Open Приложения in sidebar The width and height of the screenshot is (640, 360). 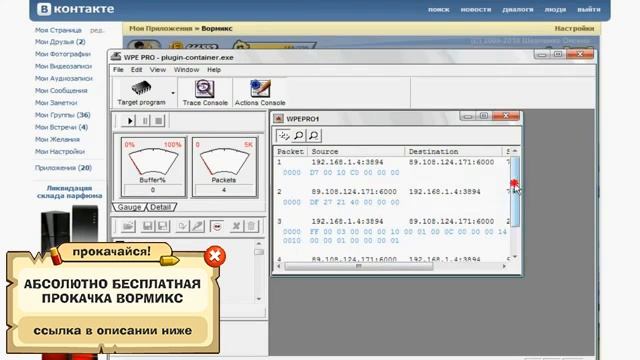(63, 168)
